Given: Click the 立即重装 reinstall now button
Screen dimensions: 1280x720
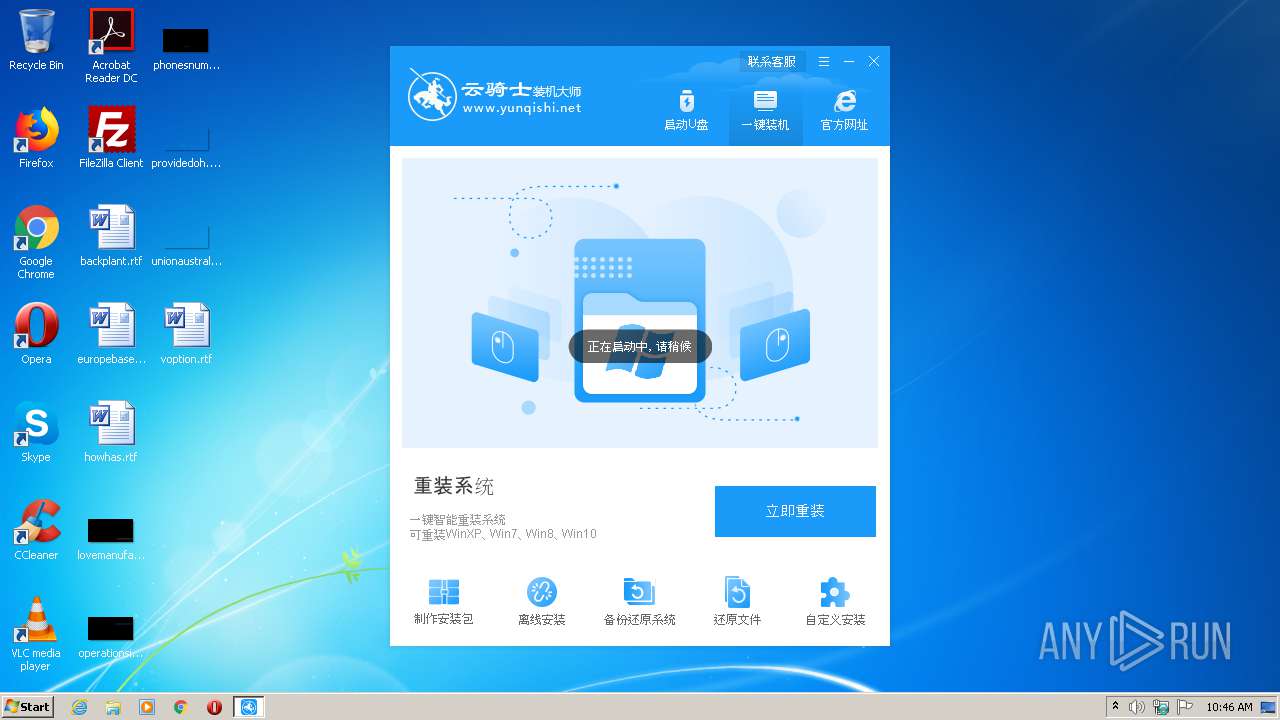Looking at the screenshot, I should [795, 511].
